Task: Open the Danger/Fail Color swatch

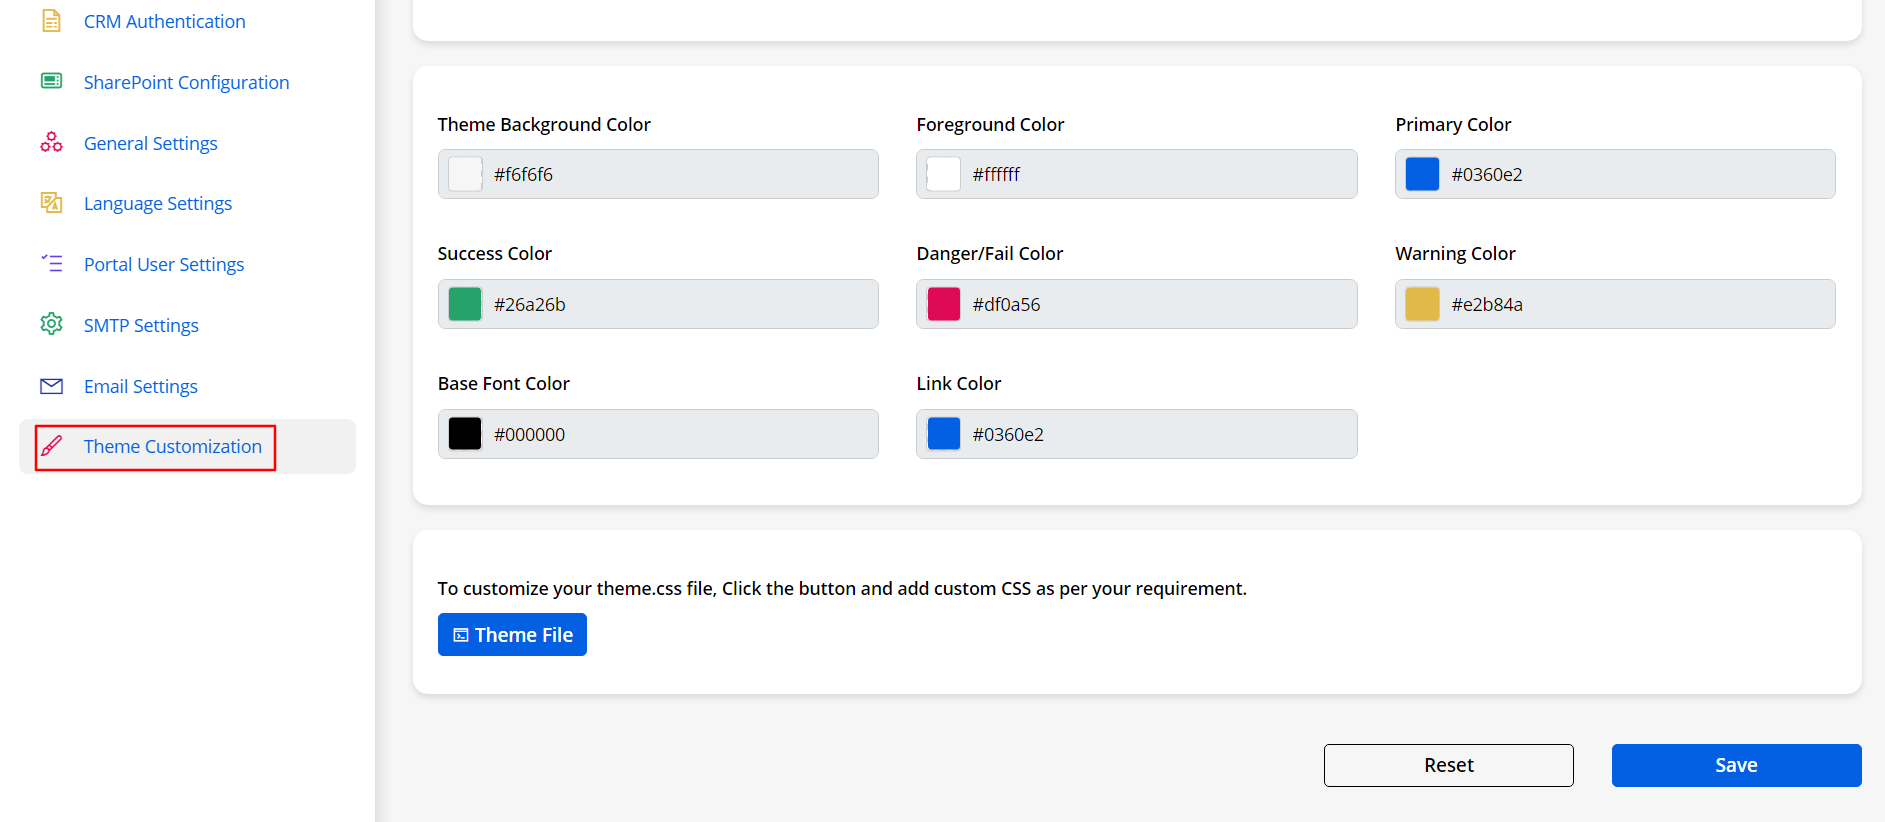Action: [x=943, y=304]
